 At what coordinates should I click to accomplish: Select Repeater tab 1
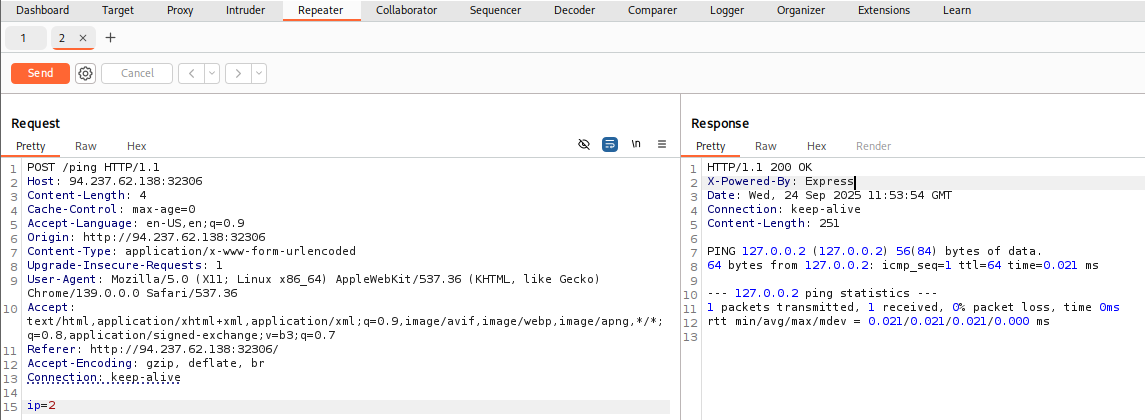tap(25, 38)
